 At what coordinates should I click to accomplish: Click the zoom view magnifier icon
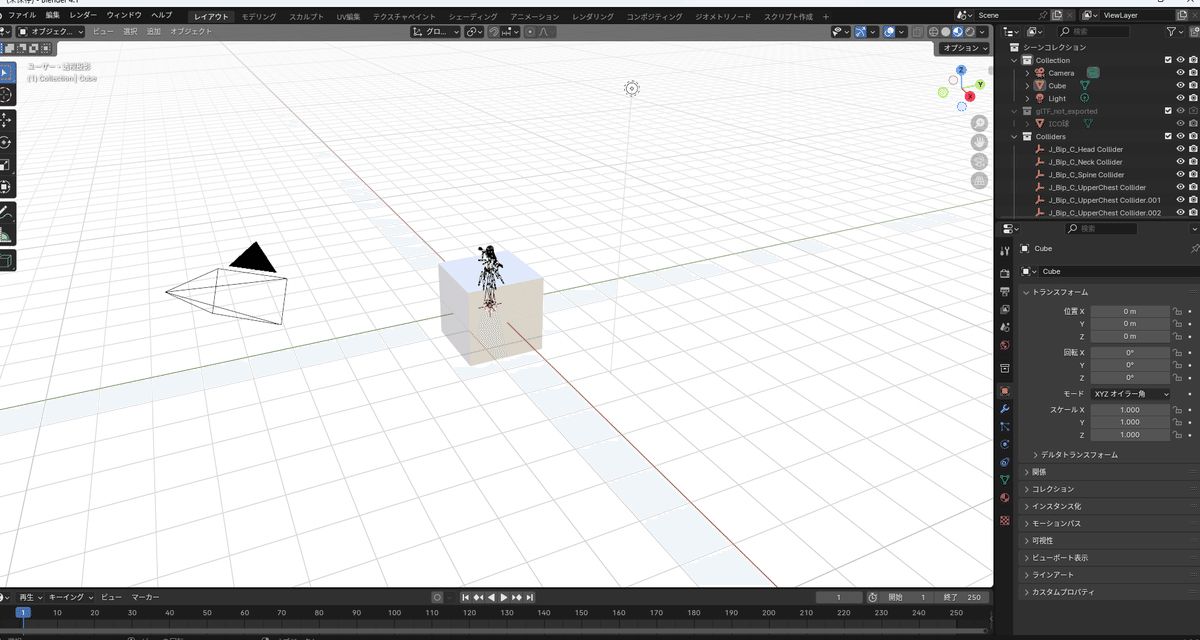(x=979, y=122)
